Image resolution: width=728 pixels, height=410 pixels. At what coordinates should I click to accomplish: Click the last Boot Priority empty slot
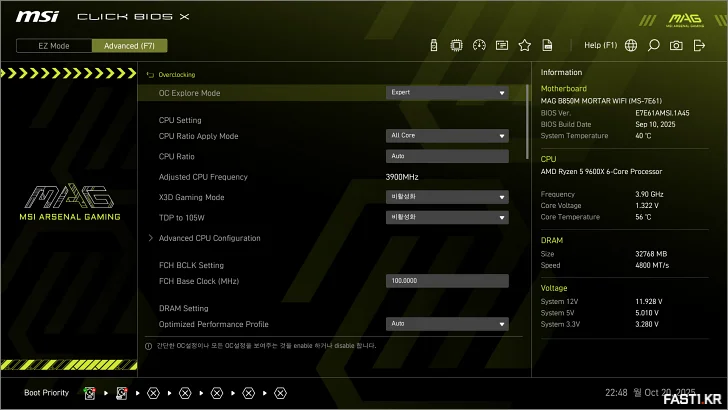[280, 393]
